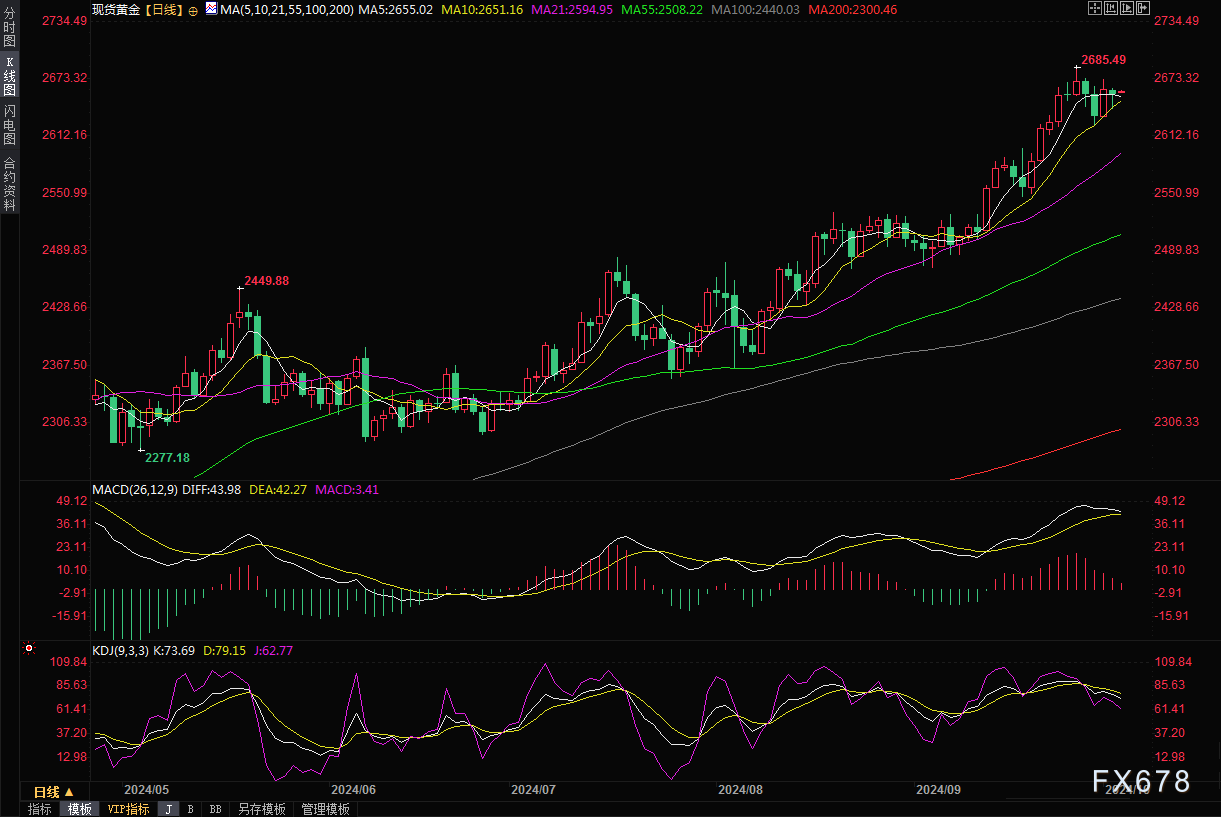Image resolution: width=1221 pixels, height=817 pixels.
Task: Click the chart playback icon in top toolbar
Action: [x=1127, y=9]
